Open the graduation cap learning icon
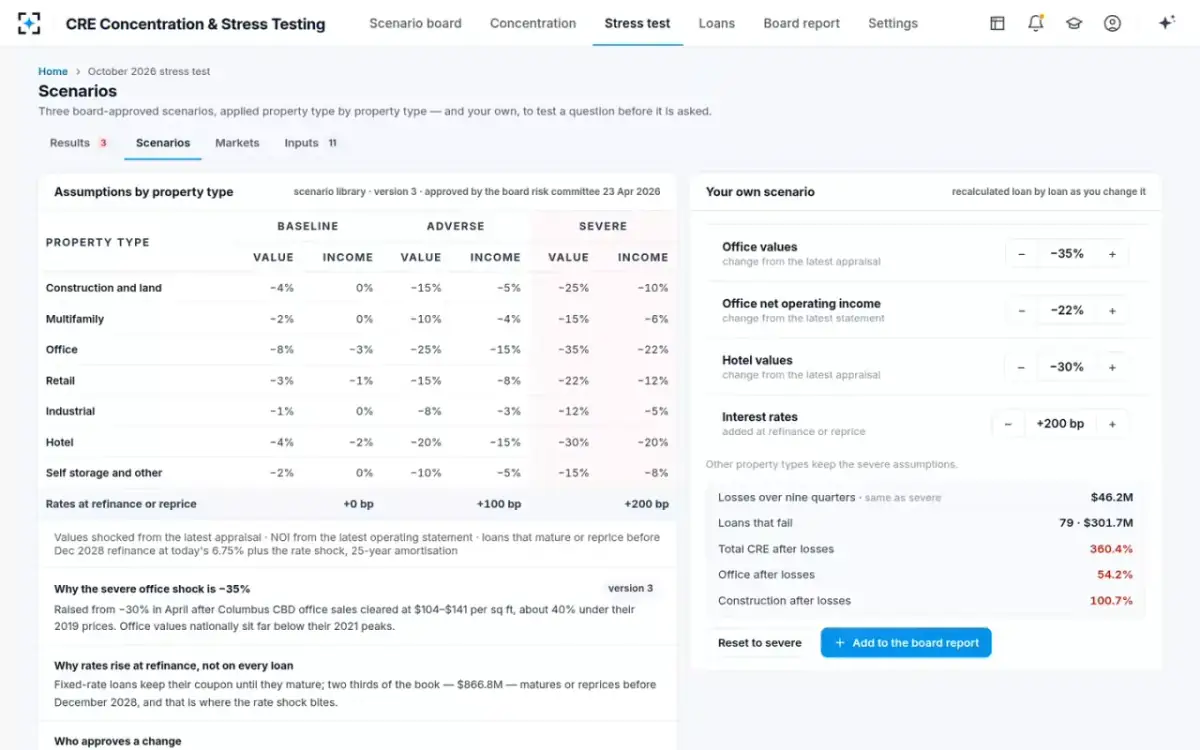The image size is (1200, 750). point(1074,23)
